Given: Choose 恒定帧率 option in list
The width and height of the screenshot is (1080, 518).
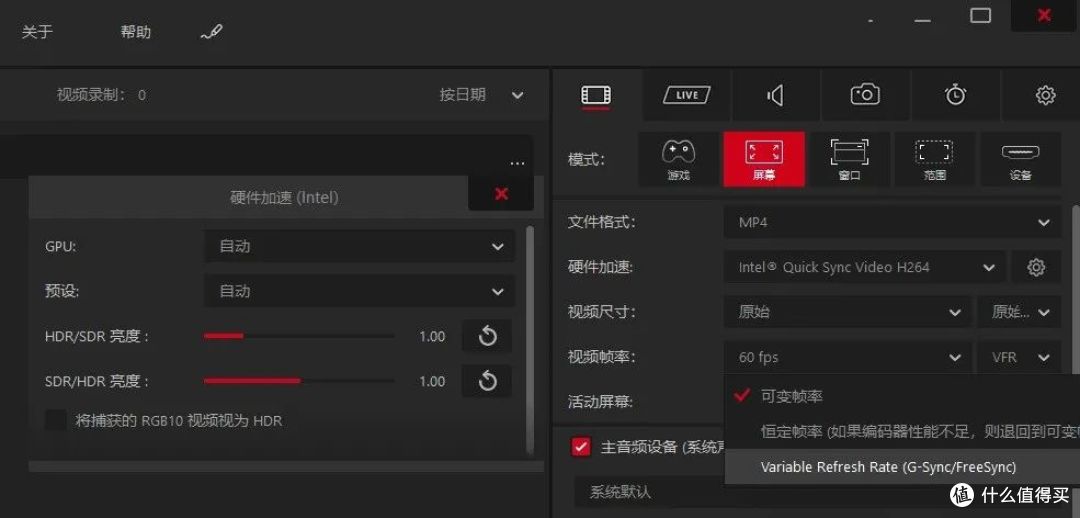Looking at the screenshot, I should coord(902,432).
